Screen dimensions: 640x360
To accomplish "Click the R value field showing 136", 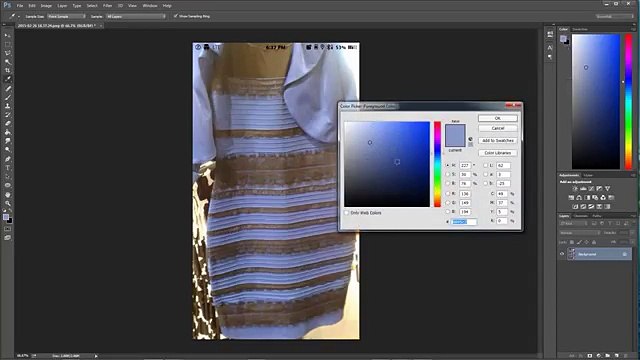I will (x=465, y=193).
